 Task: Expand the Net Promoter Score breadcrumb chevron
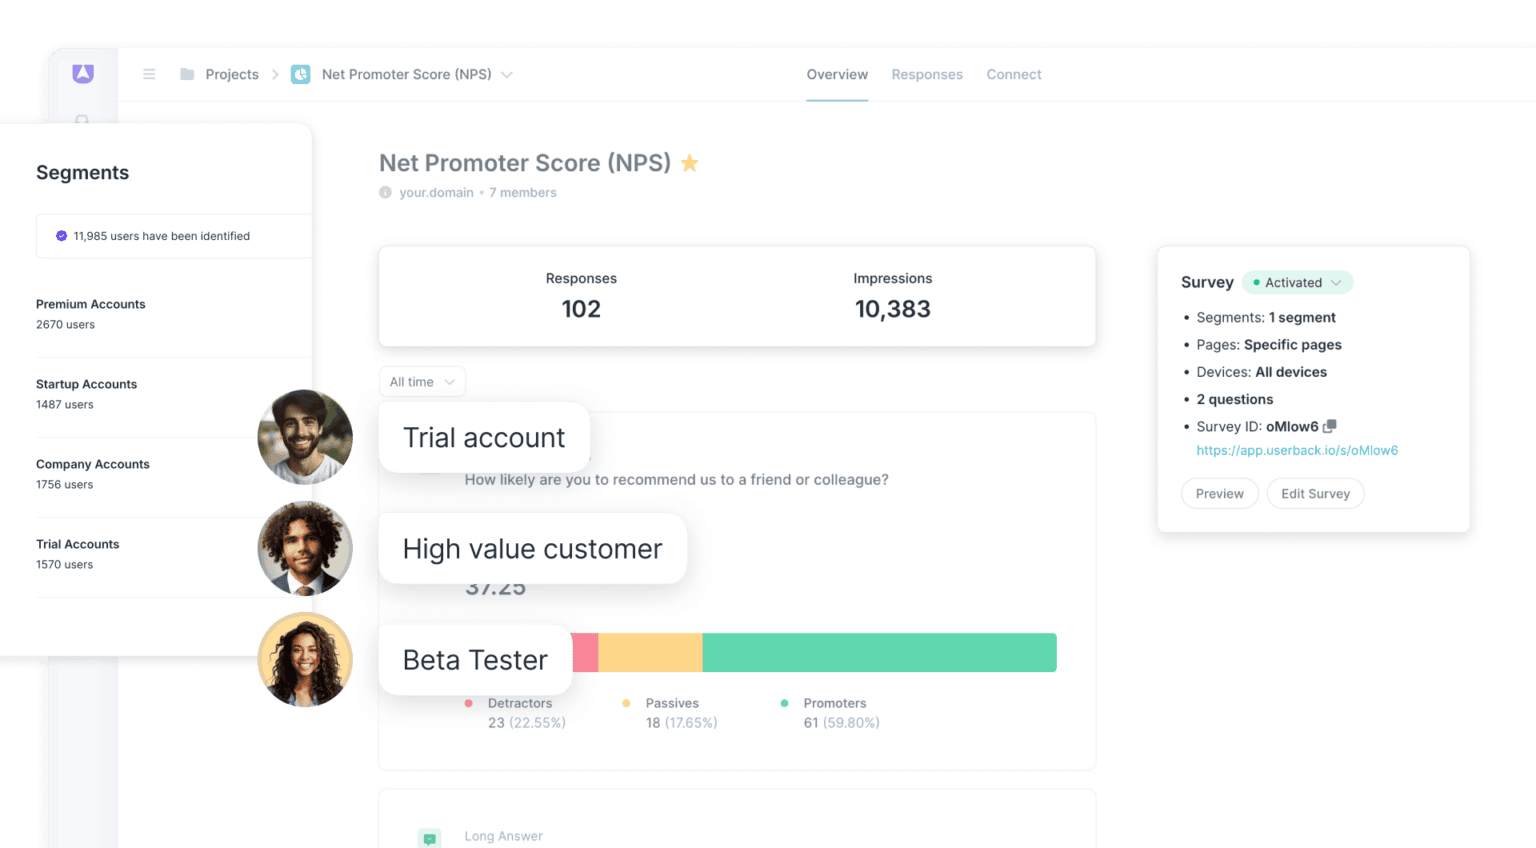click(507, 74)
